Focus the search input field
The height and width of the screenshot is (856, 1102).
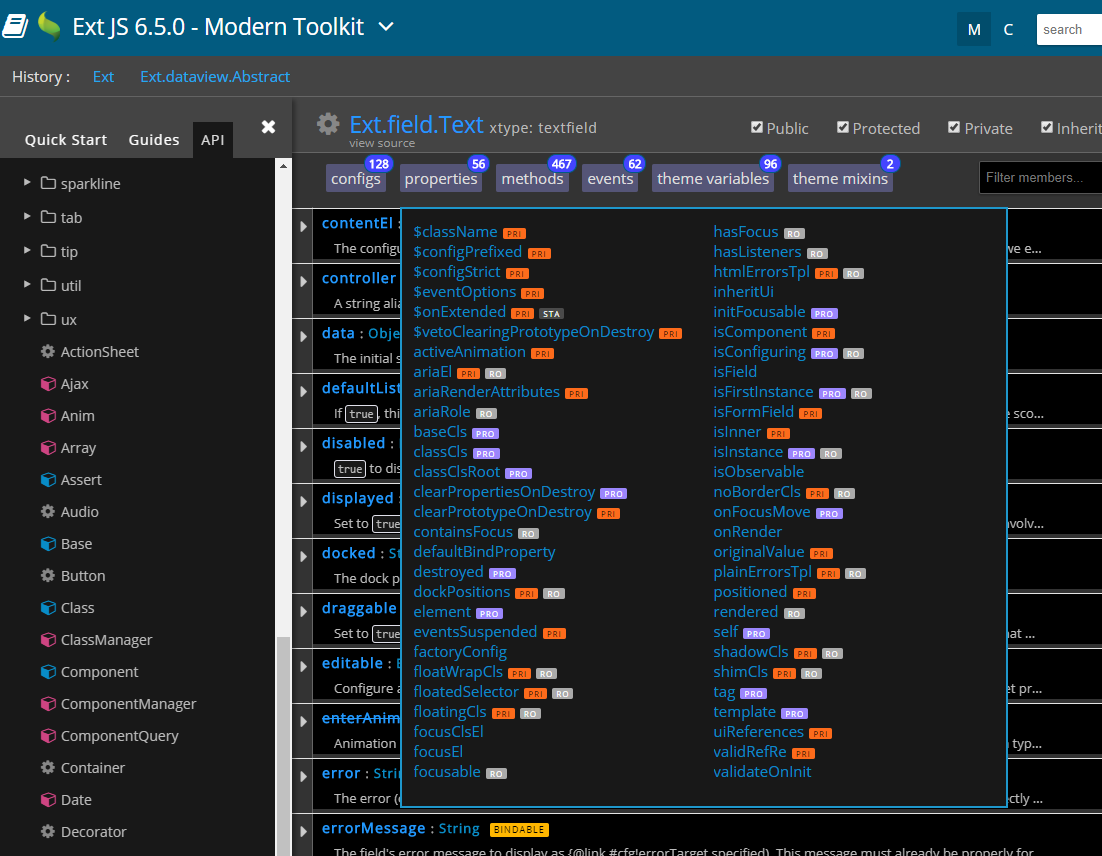1069,30
